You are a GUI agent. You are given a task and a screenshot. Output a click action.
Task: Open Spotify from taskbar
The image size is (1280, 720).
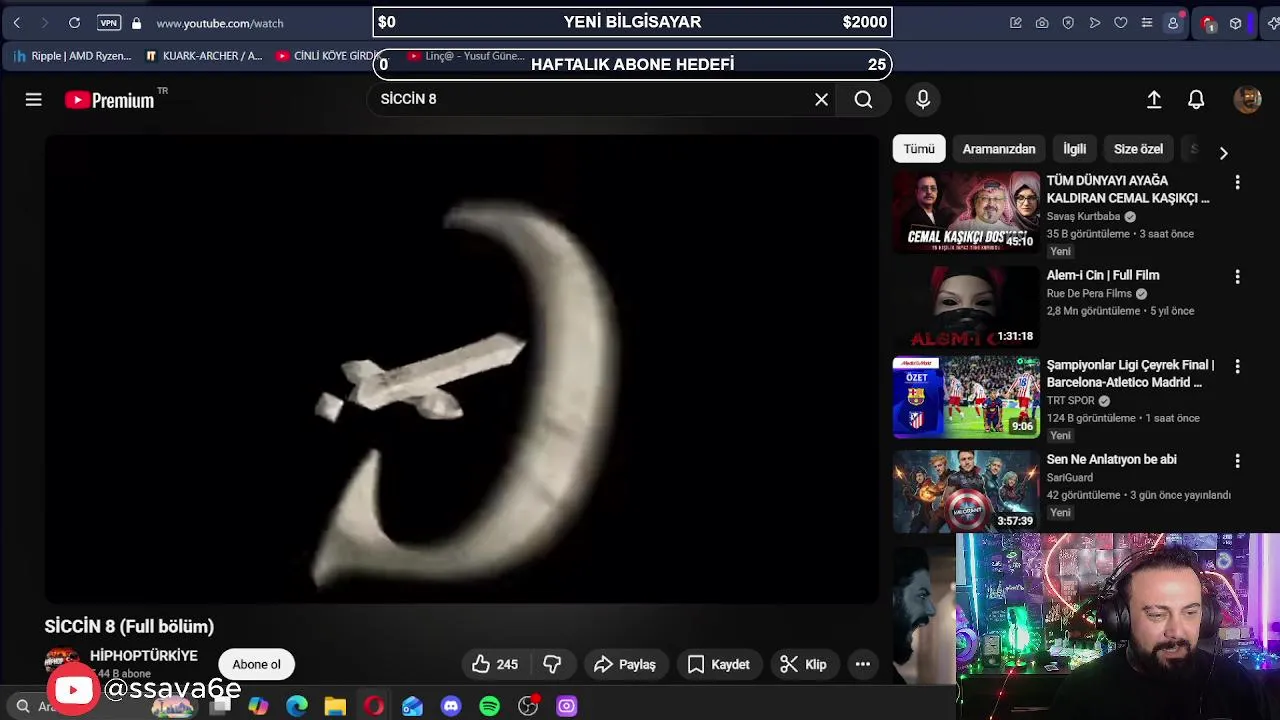(x=489, y=706)
